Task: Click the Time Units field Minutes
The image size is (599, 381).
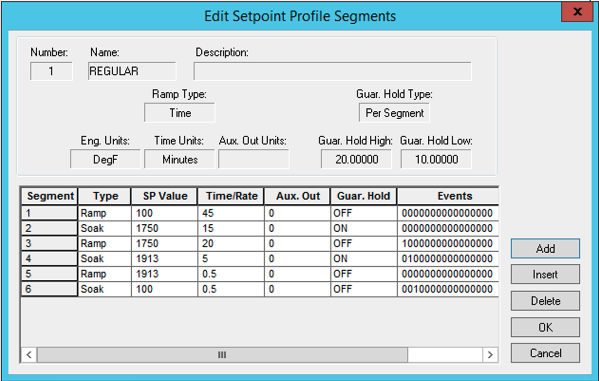Action: point(180,159)
